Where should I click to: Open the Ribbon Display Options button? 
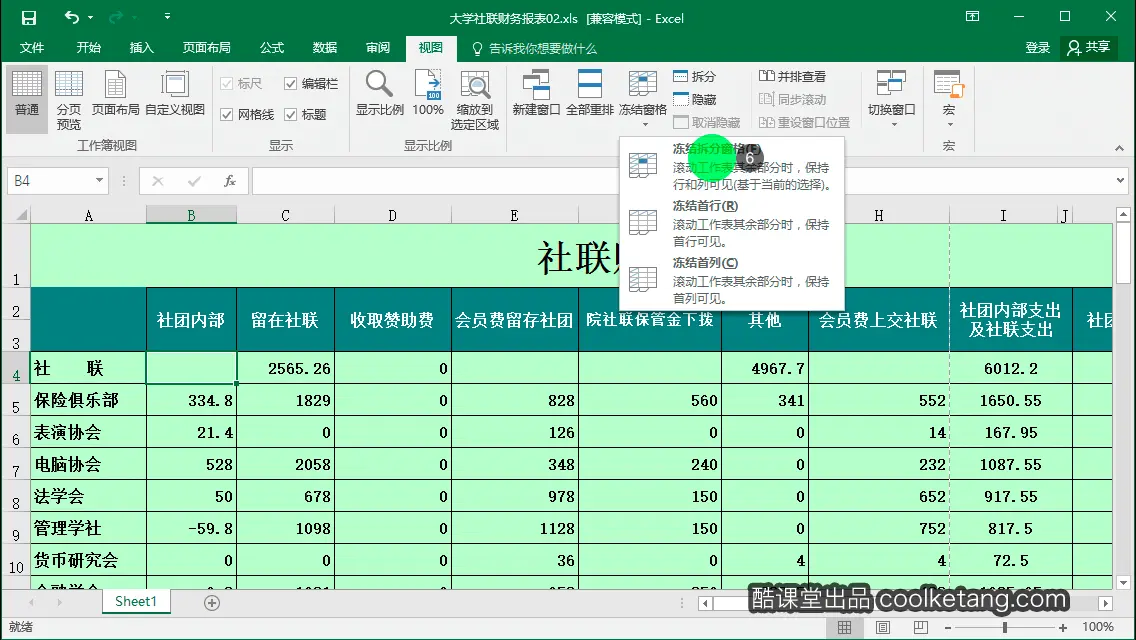tap(972, 17)
